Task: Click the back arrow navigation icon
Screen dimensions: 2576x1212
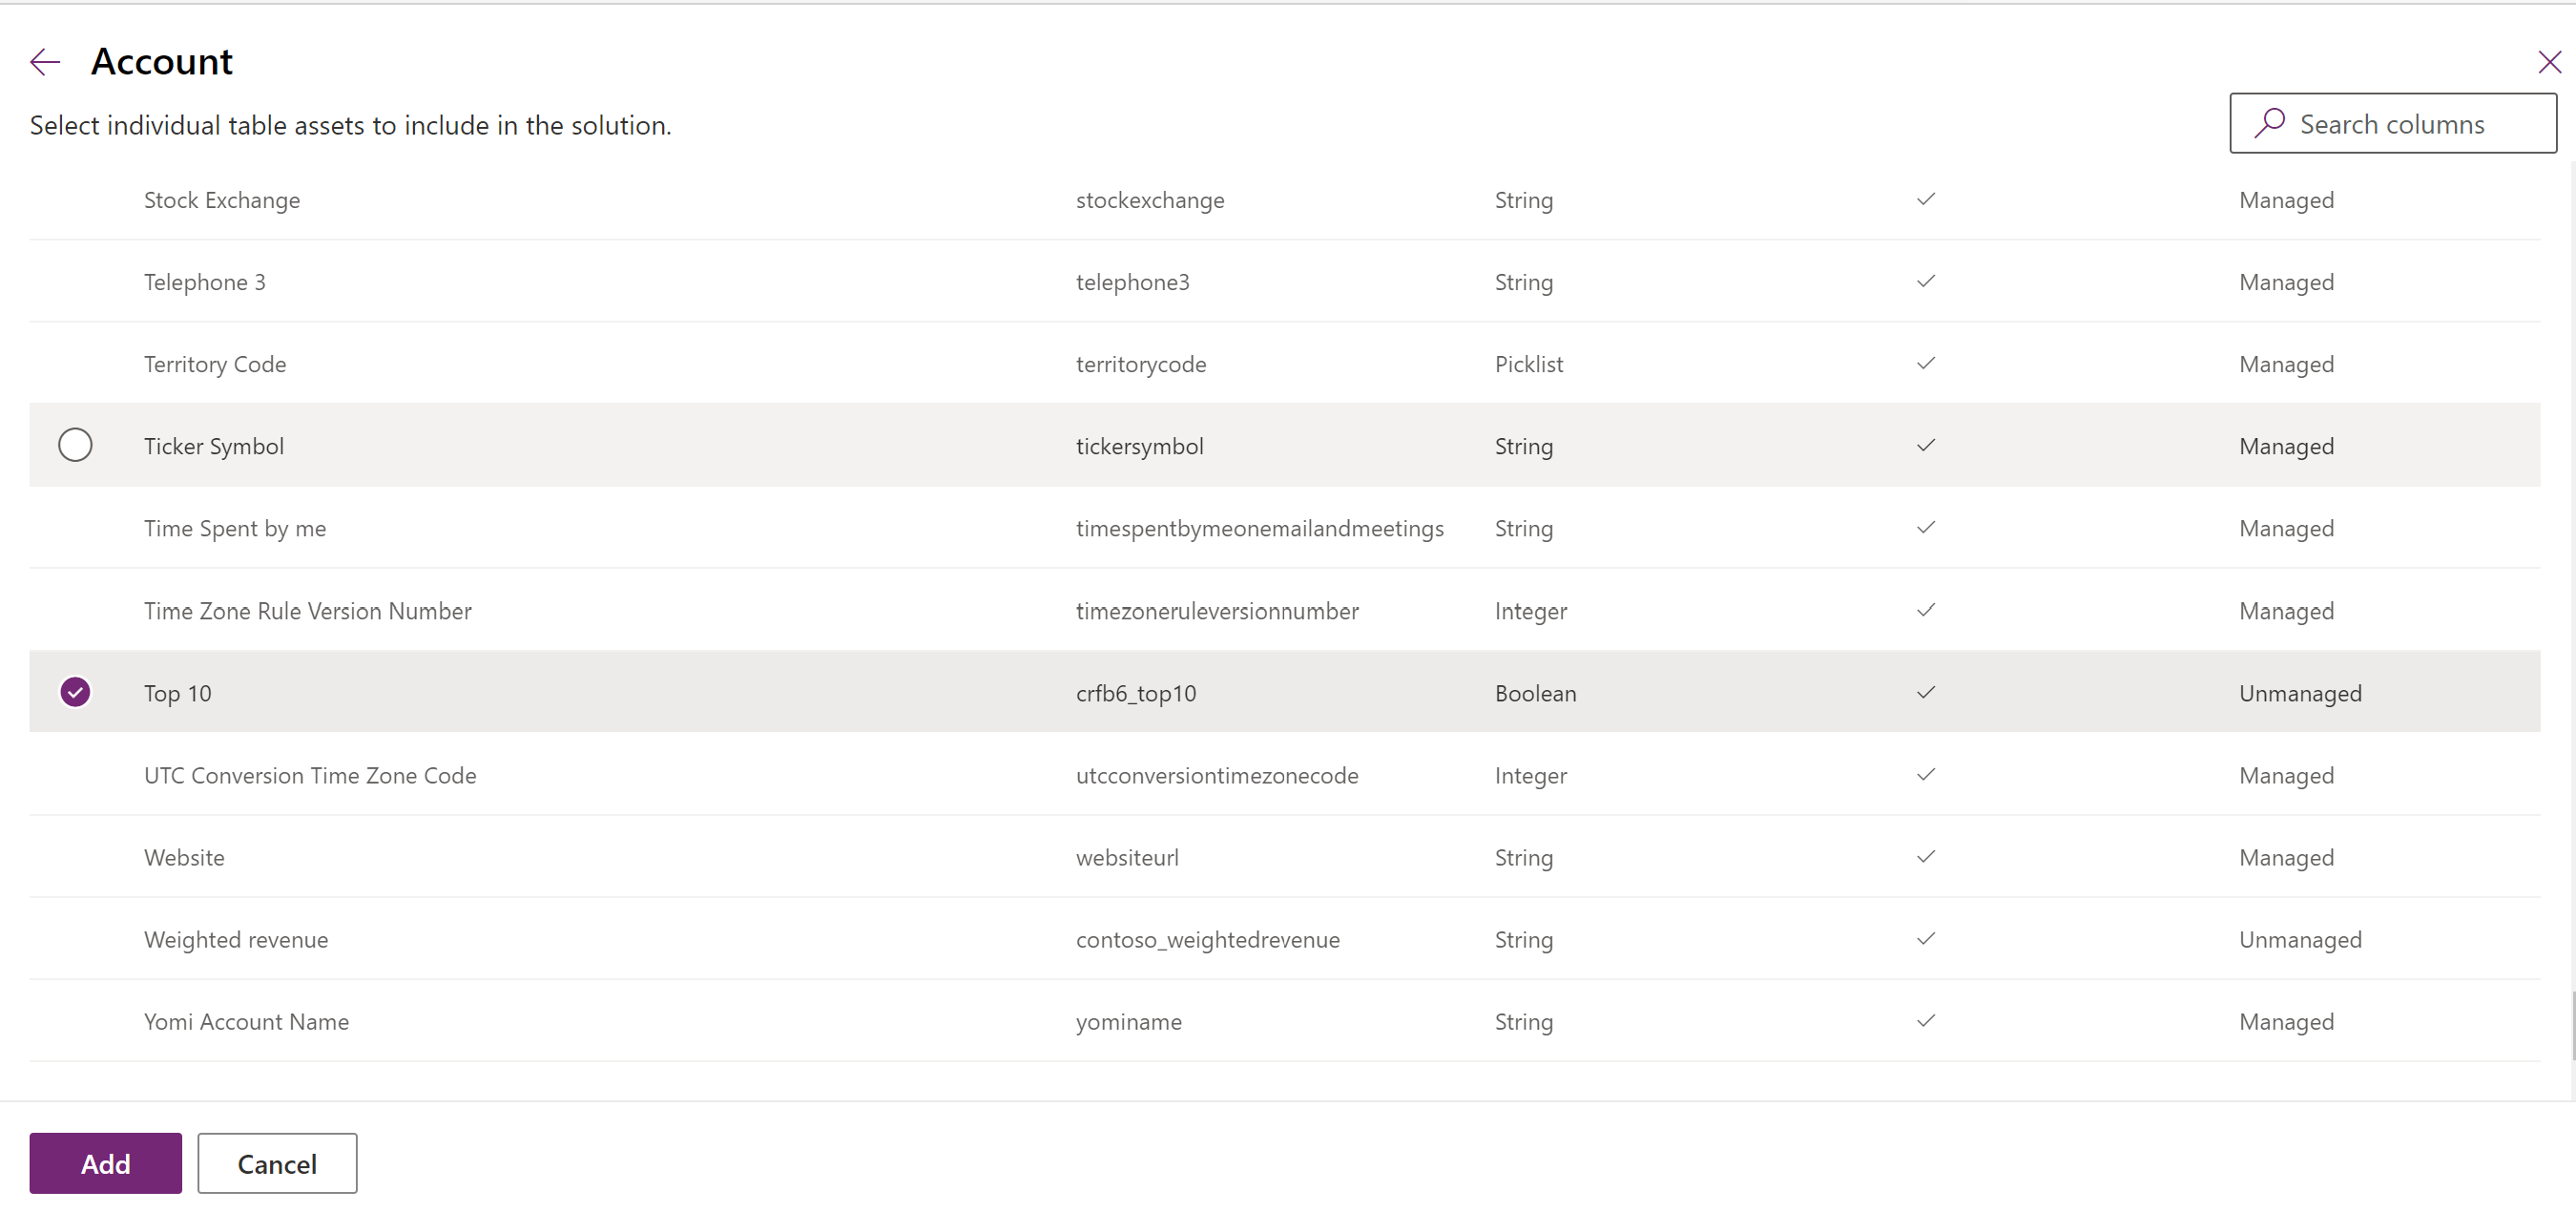Action: pos(44,59)
